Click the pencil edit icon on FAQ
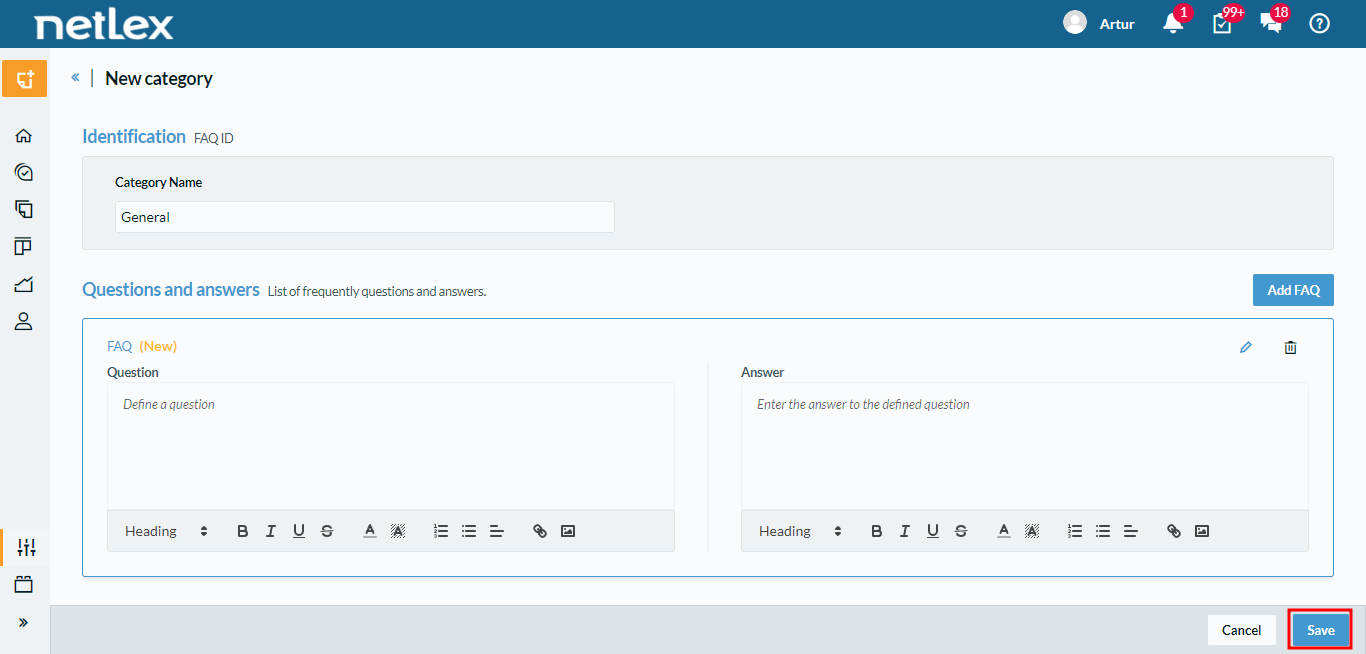The width and height of the screenshot is (1366, 654). [1245, 347]
